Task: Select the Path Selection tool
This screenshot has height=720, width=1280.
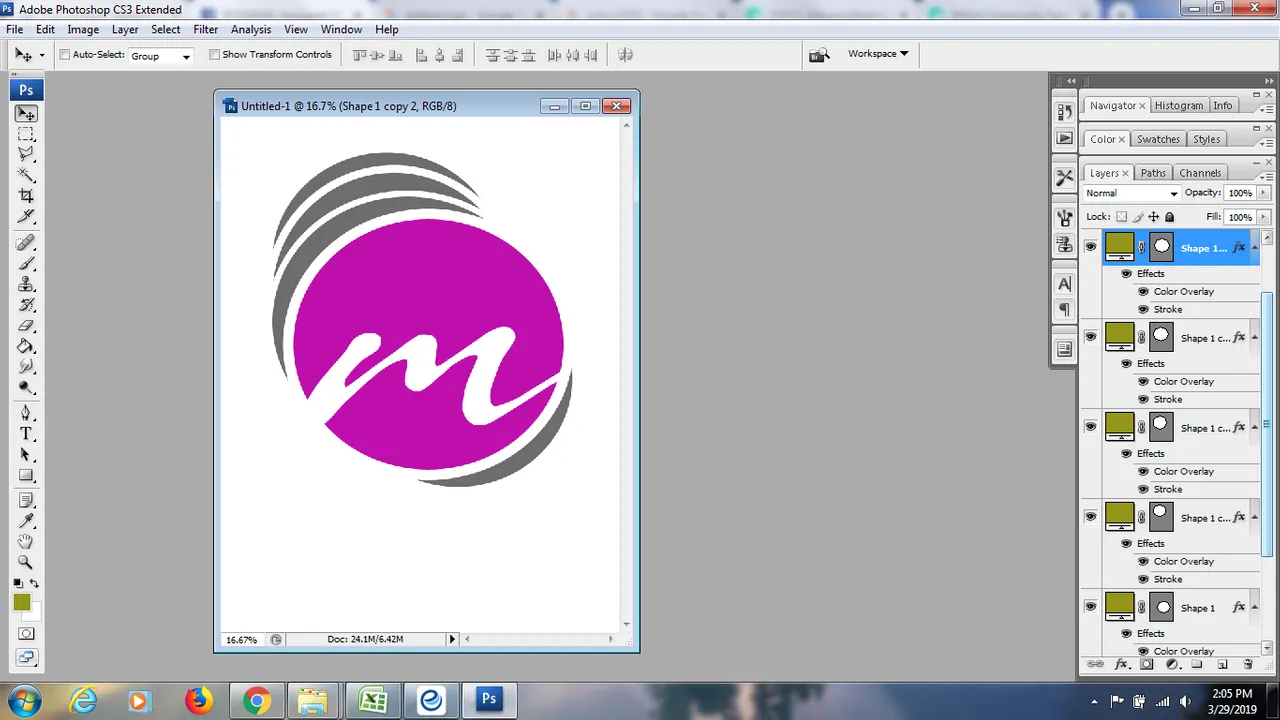Action: tap(26, 455)
